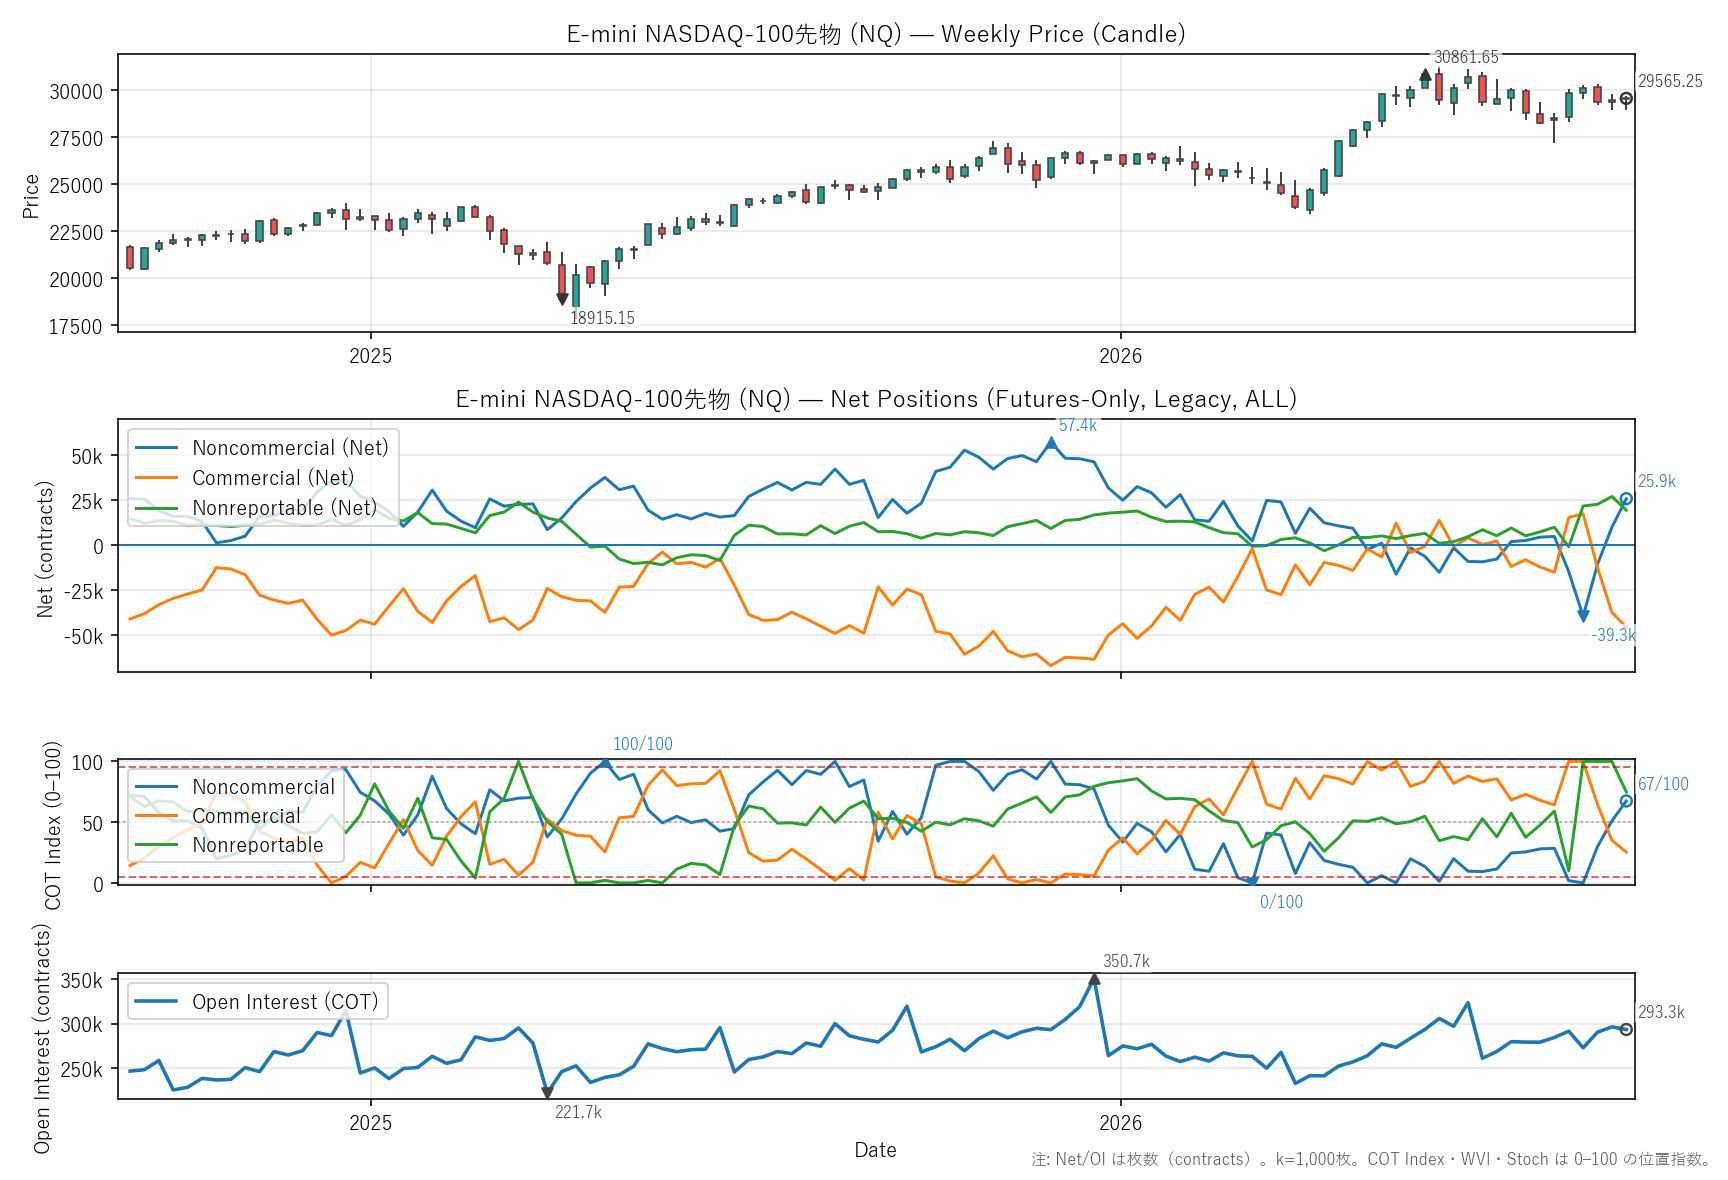Image resolution: width=1728 pixels, height=1180 pixels.
Task: Select the 221.7k open interest low label
Action: coord(578,1112)
